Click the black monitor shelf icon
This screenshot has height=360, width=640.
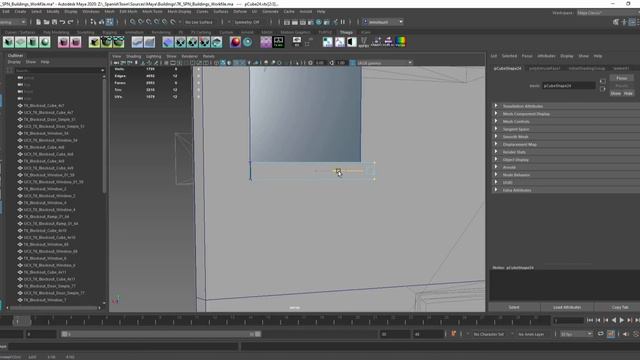[x=278, y=42]
